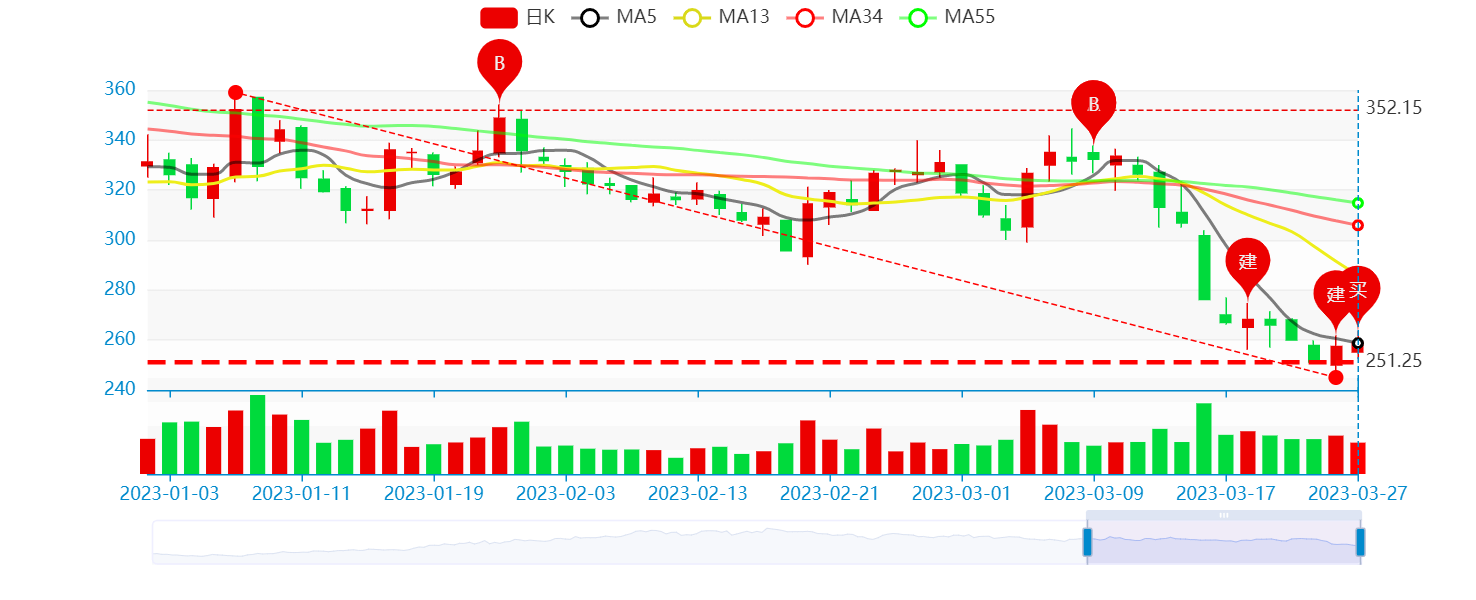This screenshot has width=1476, height=600.
Task: Click the 2023-03-17 date axis label
Action: coord(1226,493)
